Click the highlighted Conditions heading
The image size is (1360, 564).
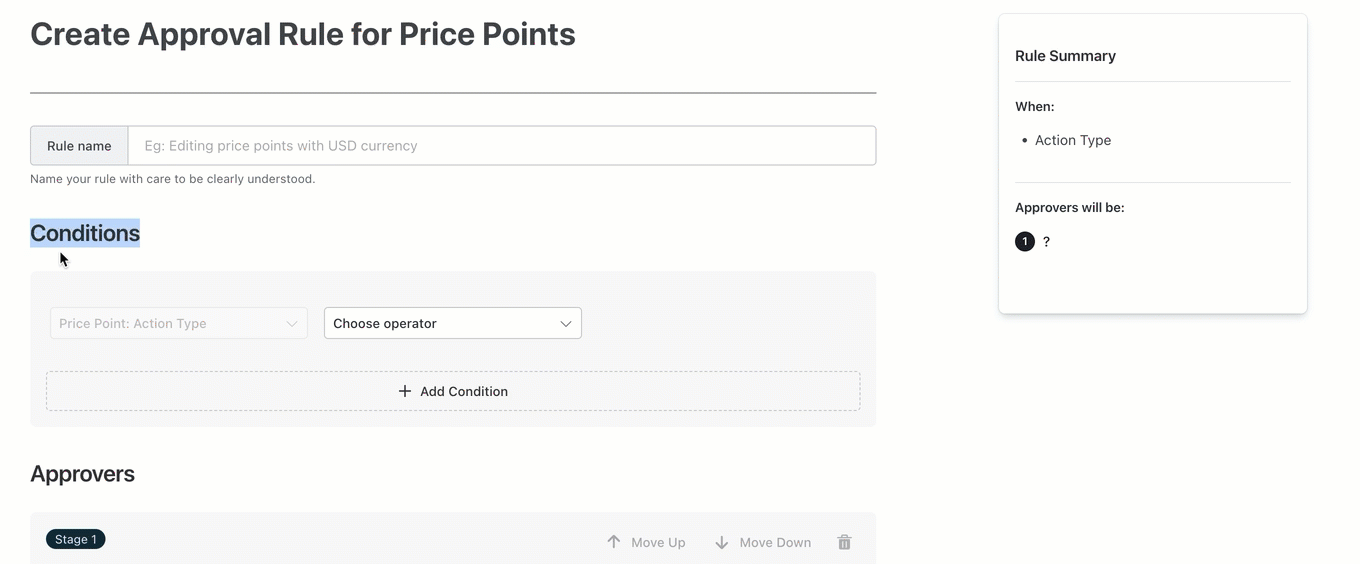tap(85, 233)
